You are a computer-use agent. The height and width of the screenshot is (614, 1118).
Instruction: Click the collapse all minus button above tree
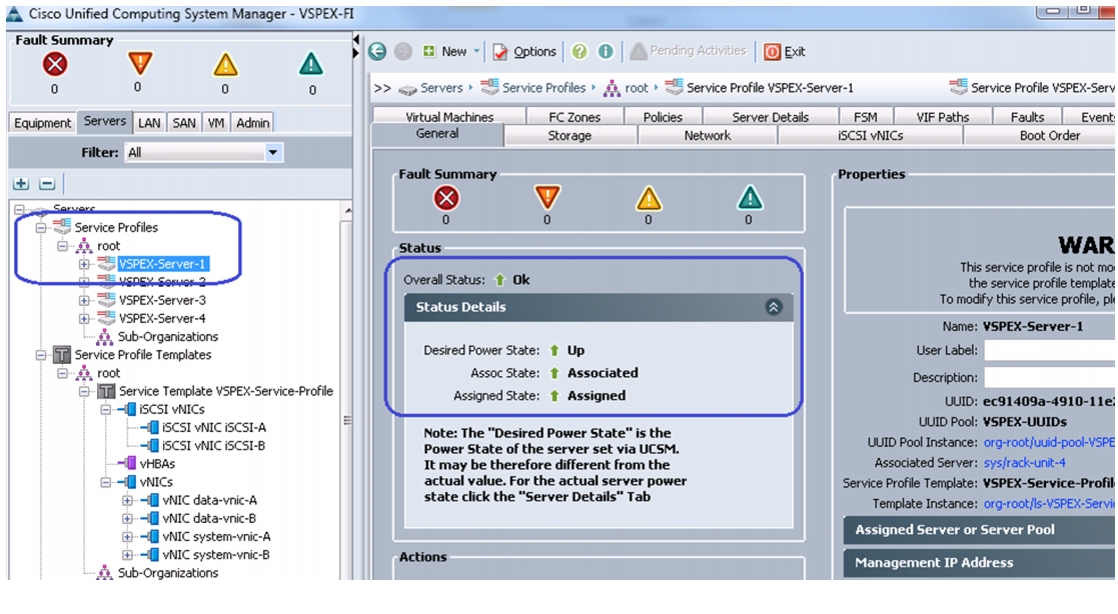tap(47, 184)
